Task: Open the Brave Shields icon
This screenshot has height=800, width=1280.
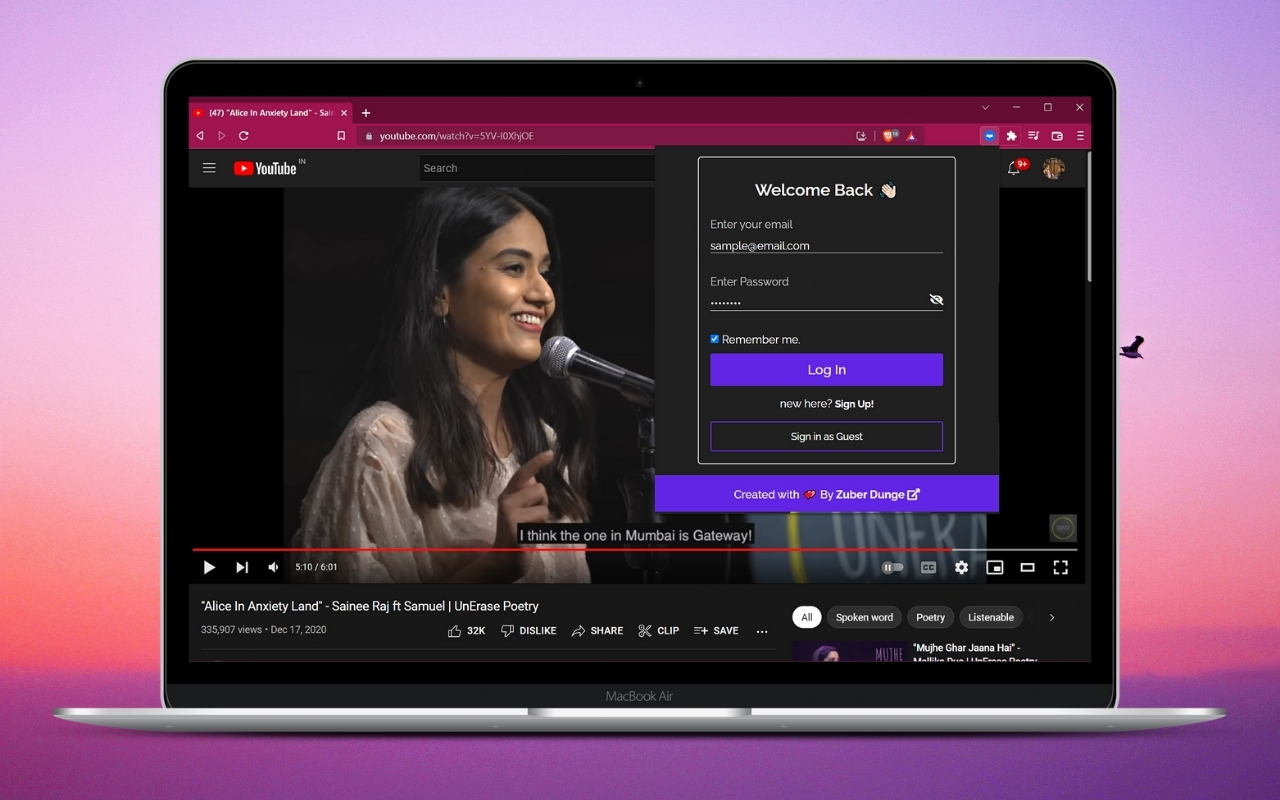Action: pyautogui.click(x=889, y=136)
